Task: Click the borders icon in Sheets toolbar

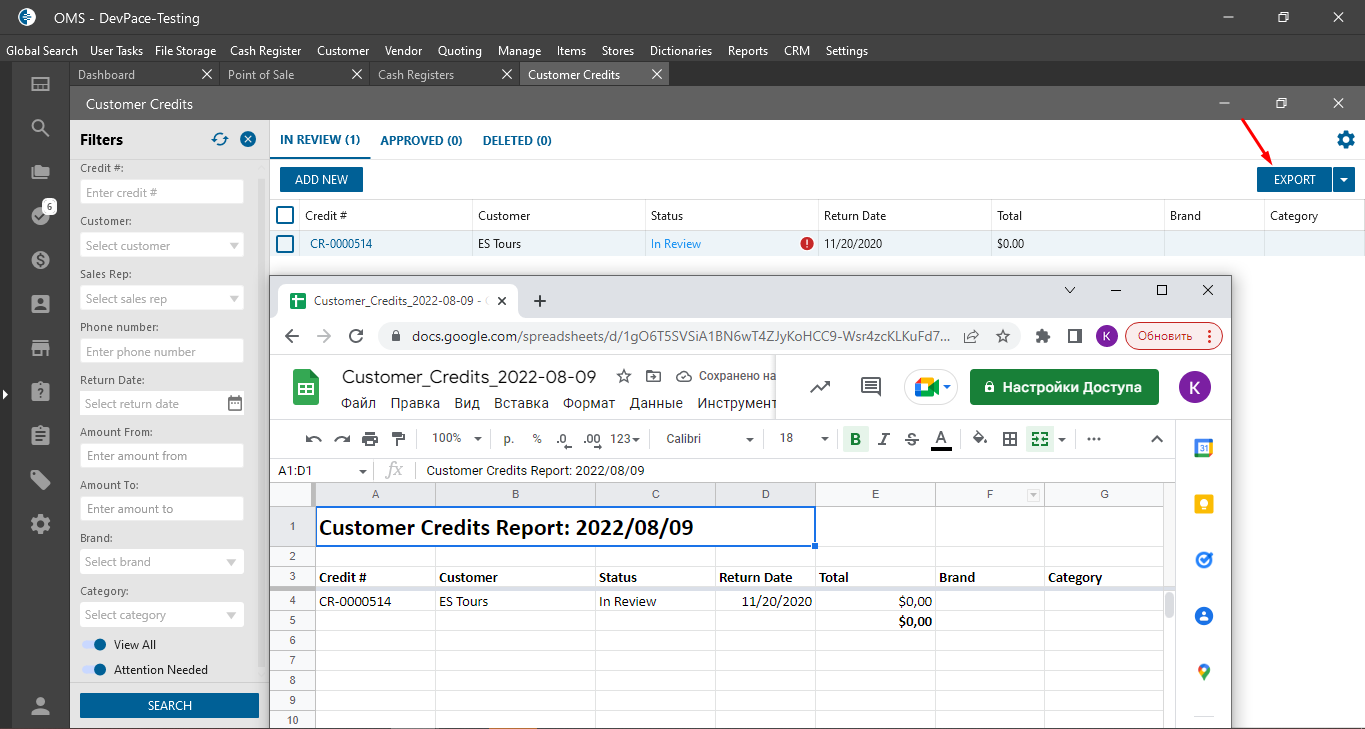Action: [1010, 439]
